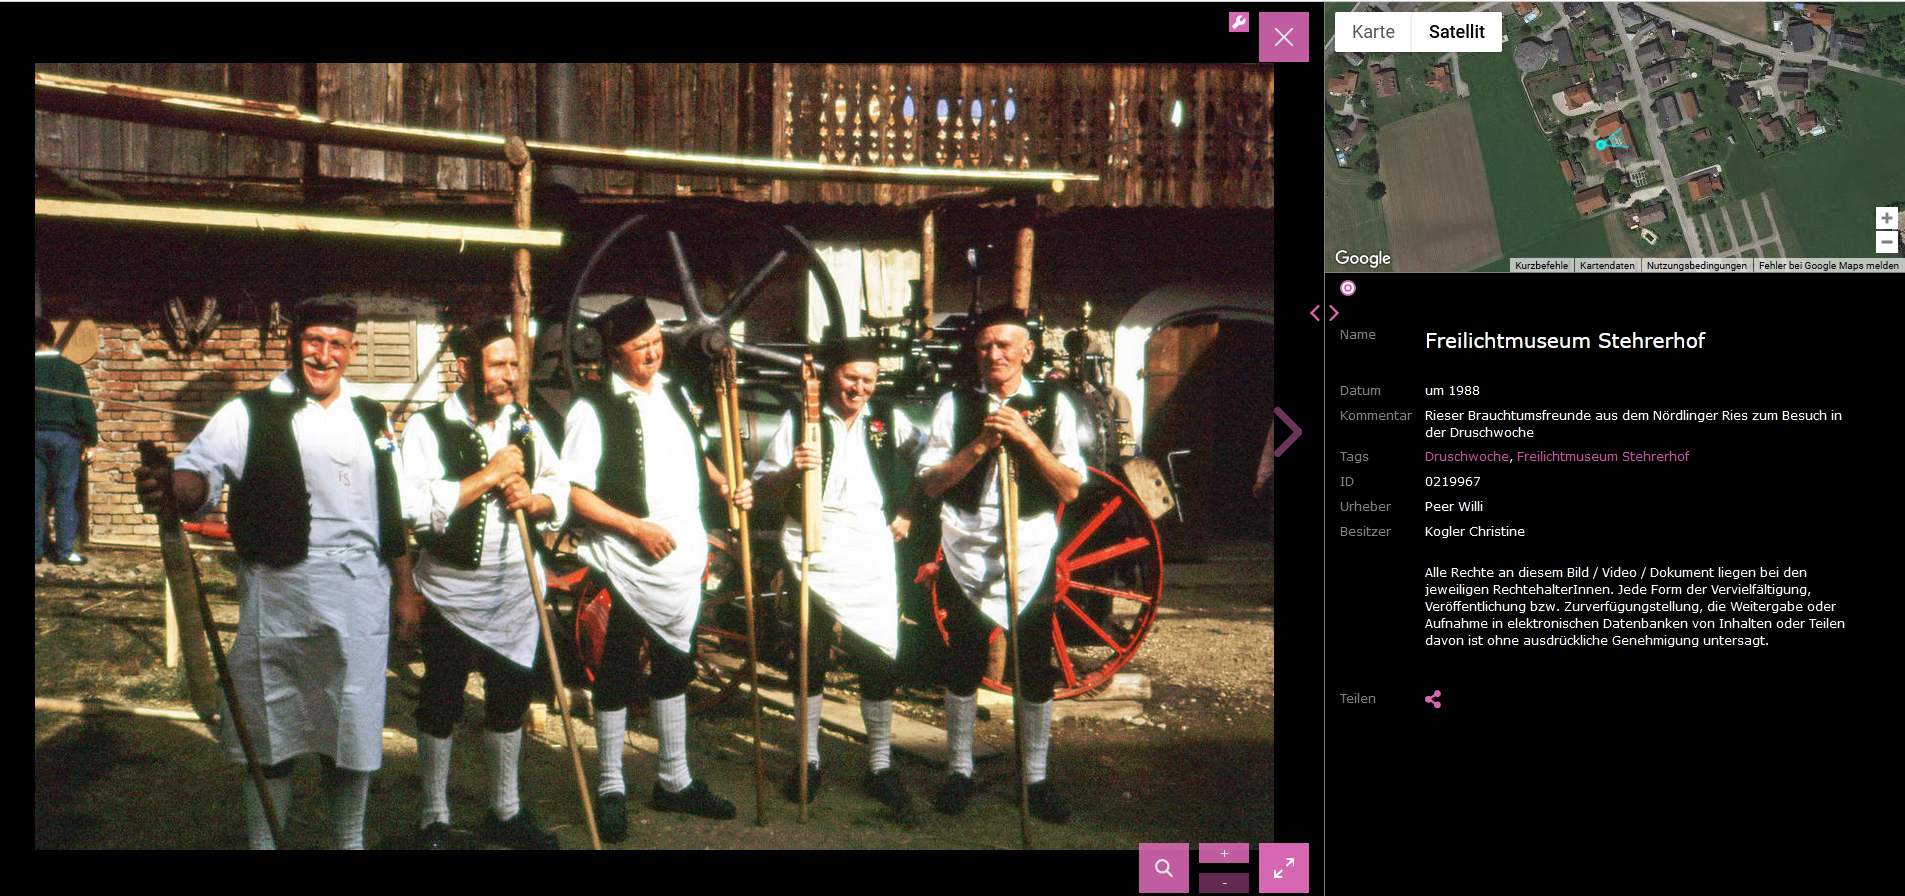Click the Google logo on the map
The height and width of the screenshot is (896, 1905).
[1363, 258]
